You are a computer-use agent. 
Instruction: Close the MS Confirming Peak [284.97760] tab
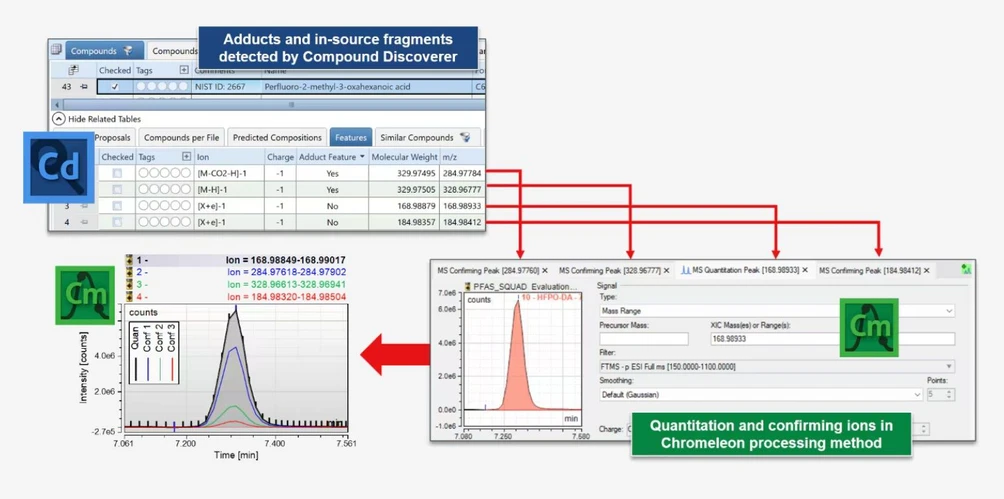pyautogui.click(x=545, y=270)
